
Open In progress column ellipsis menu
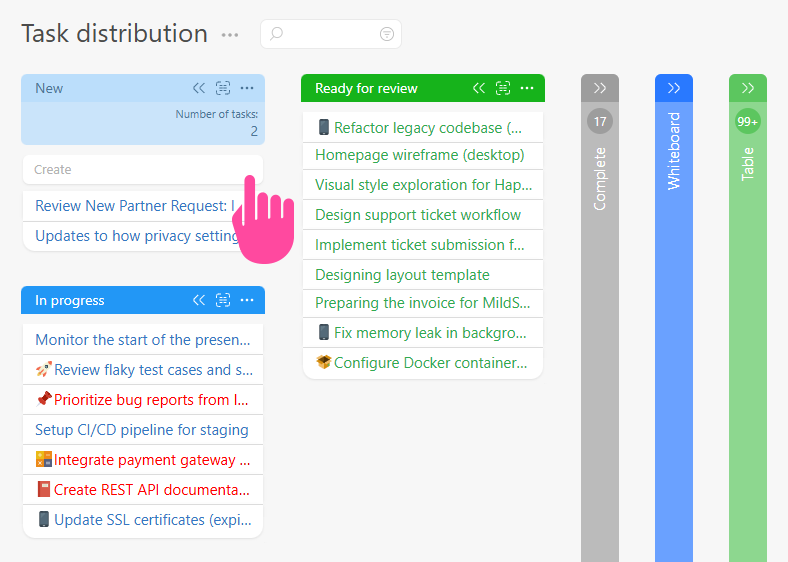click(x=247, y=300)
